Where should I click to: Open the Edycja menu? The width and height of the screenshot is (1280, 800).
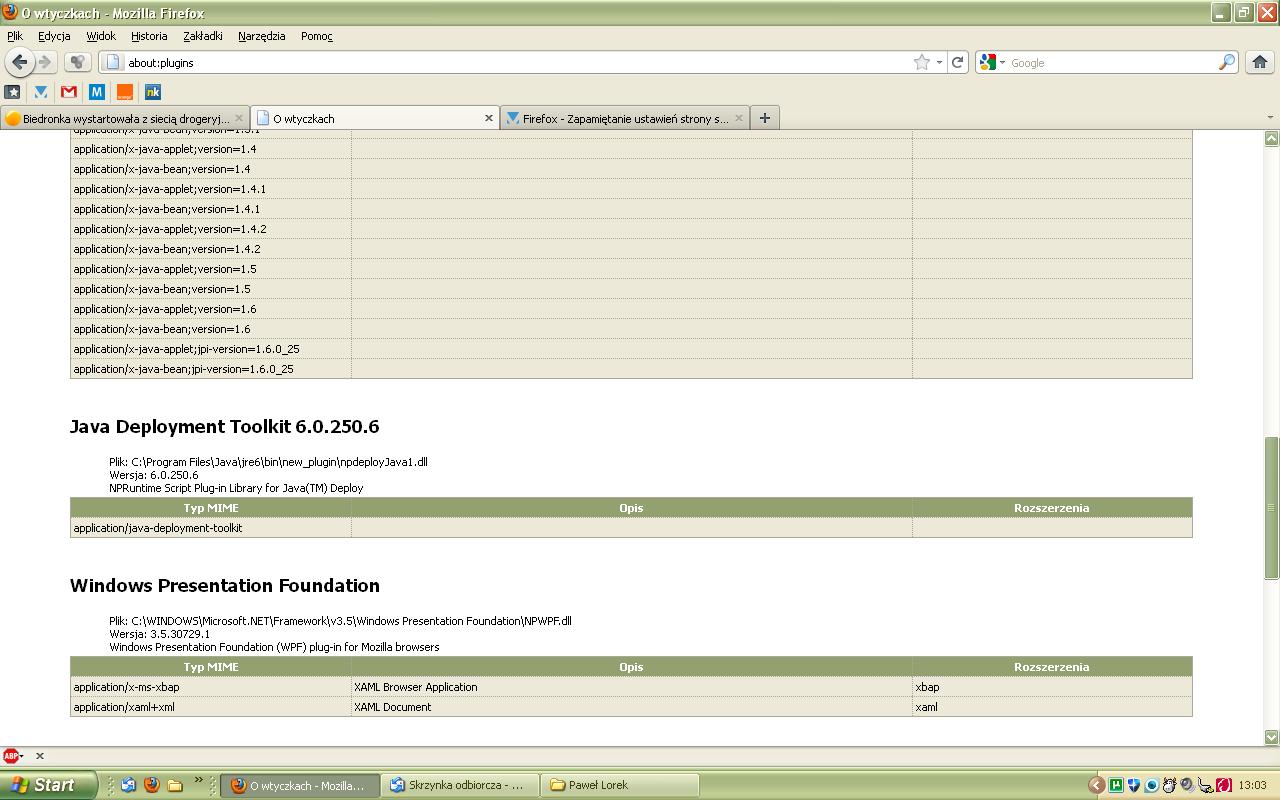pyautogui.click(x=54, y=36)
